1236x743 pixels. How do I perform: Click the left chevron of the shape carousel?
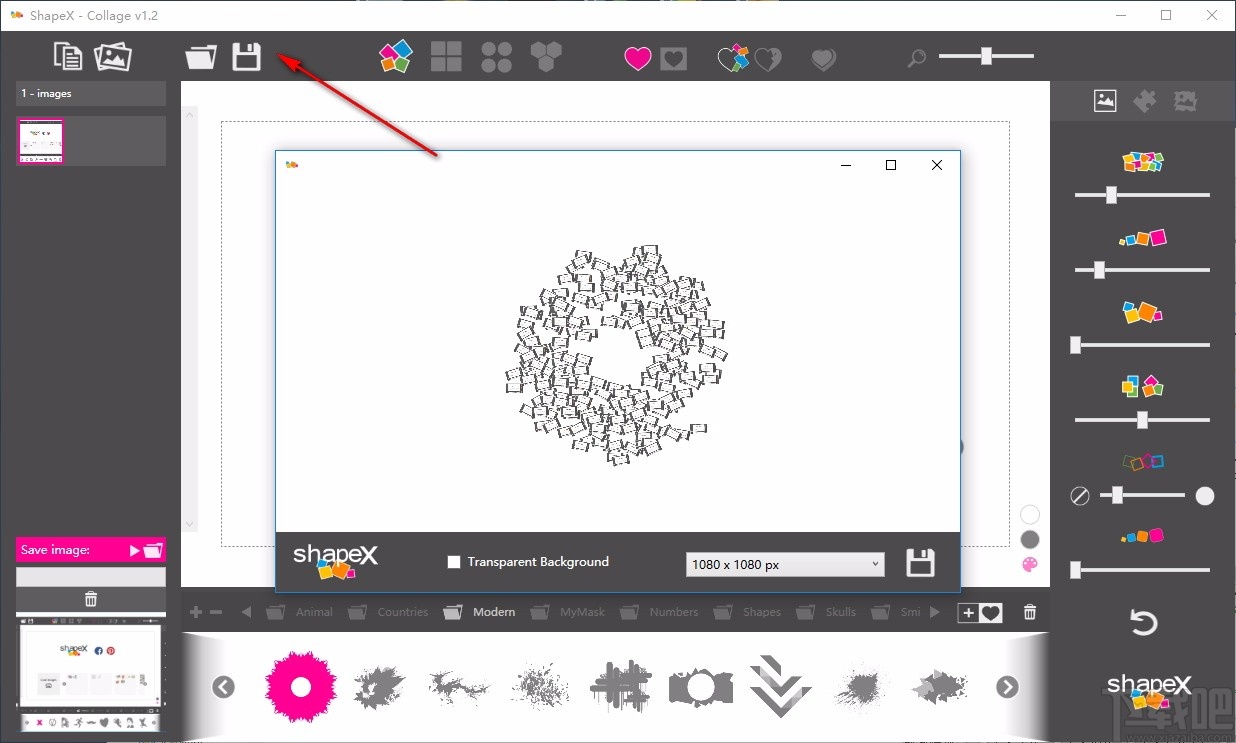pyautogui.click(x=223, y=687)
